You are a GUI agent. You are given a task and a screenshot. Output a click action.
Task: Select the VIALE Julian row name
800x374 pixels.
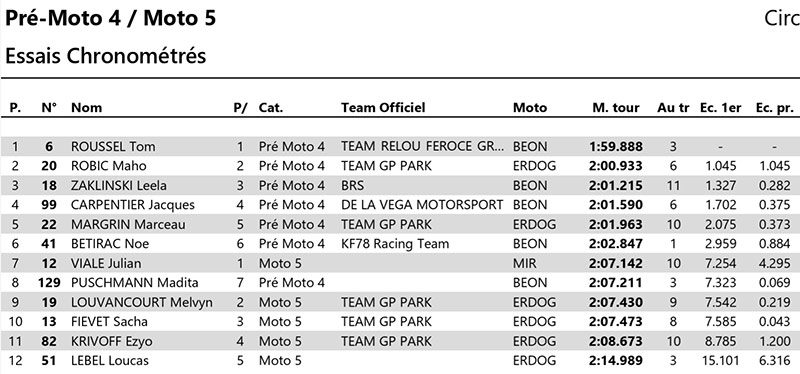(x=106, y=263)
